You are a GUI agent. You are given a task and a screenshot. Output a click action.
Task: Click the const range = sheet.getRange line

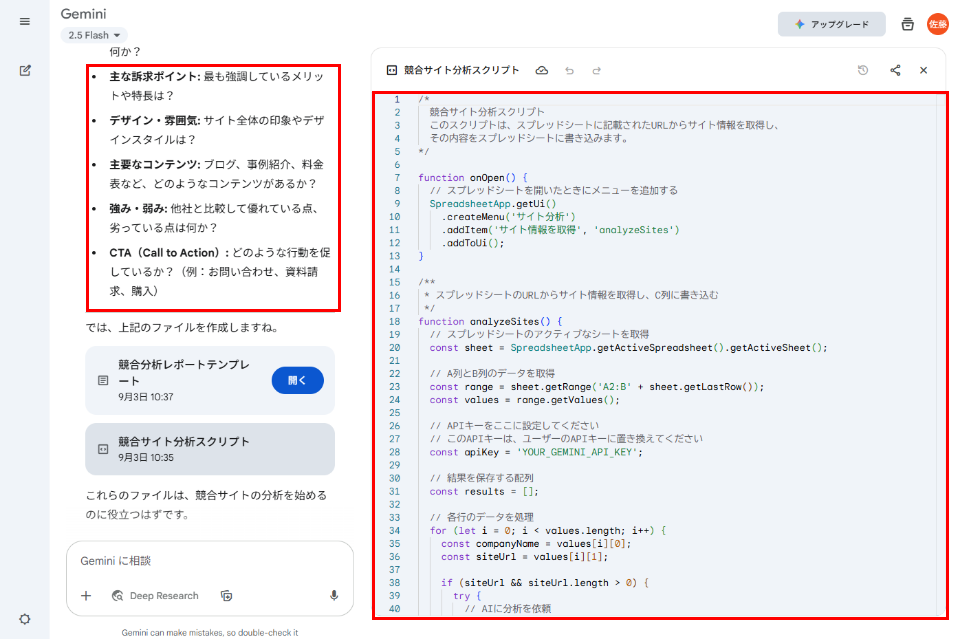click(597, 387)
